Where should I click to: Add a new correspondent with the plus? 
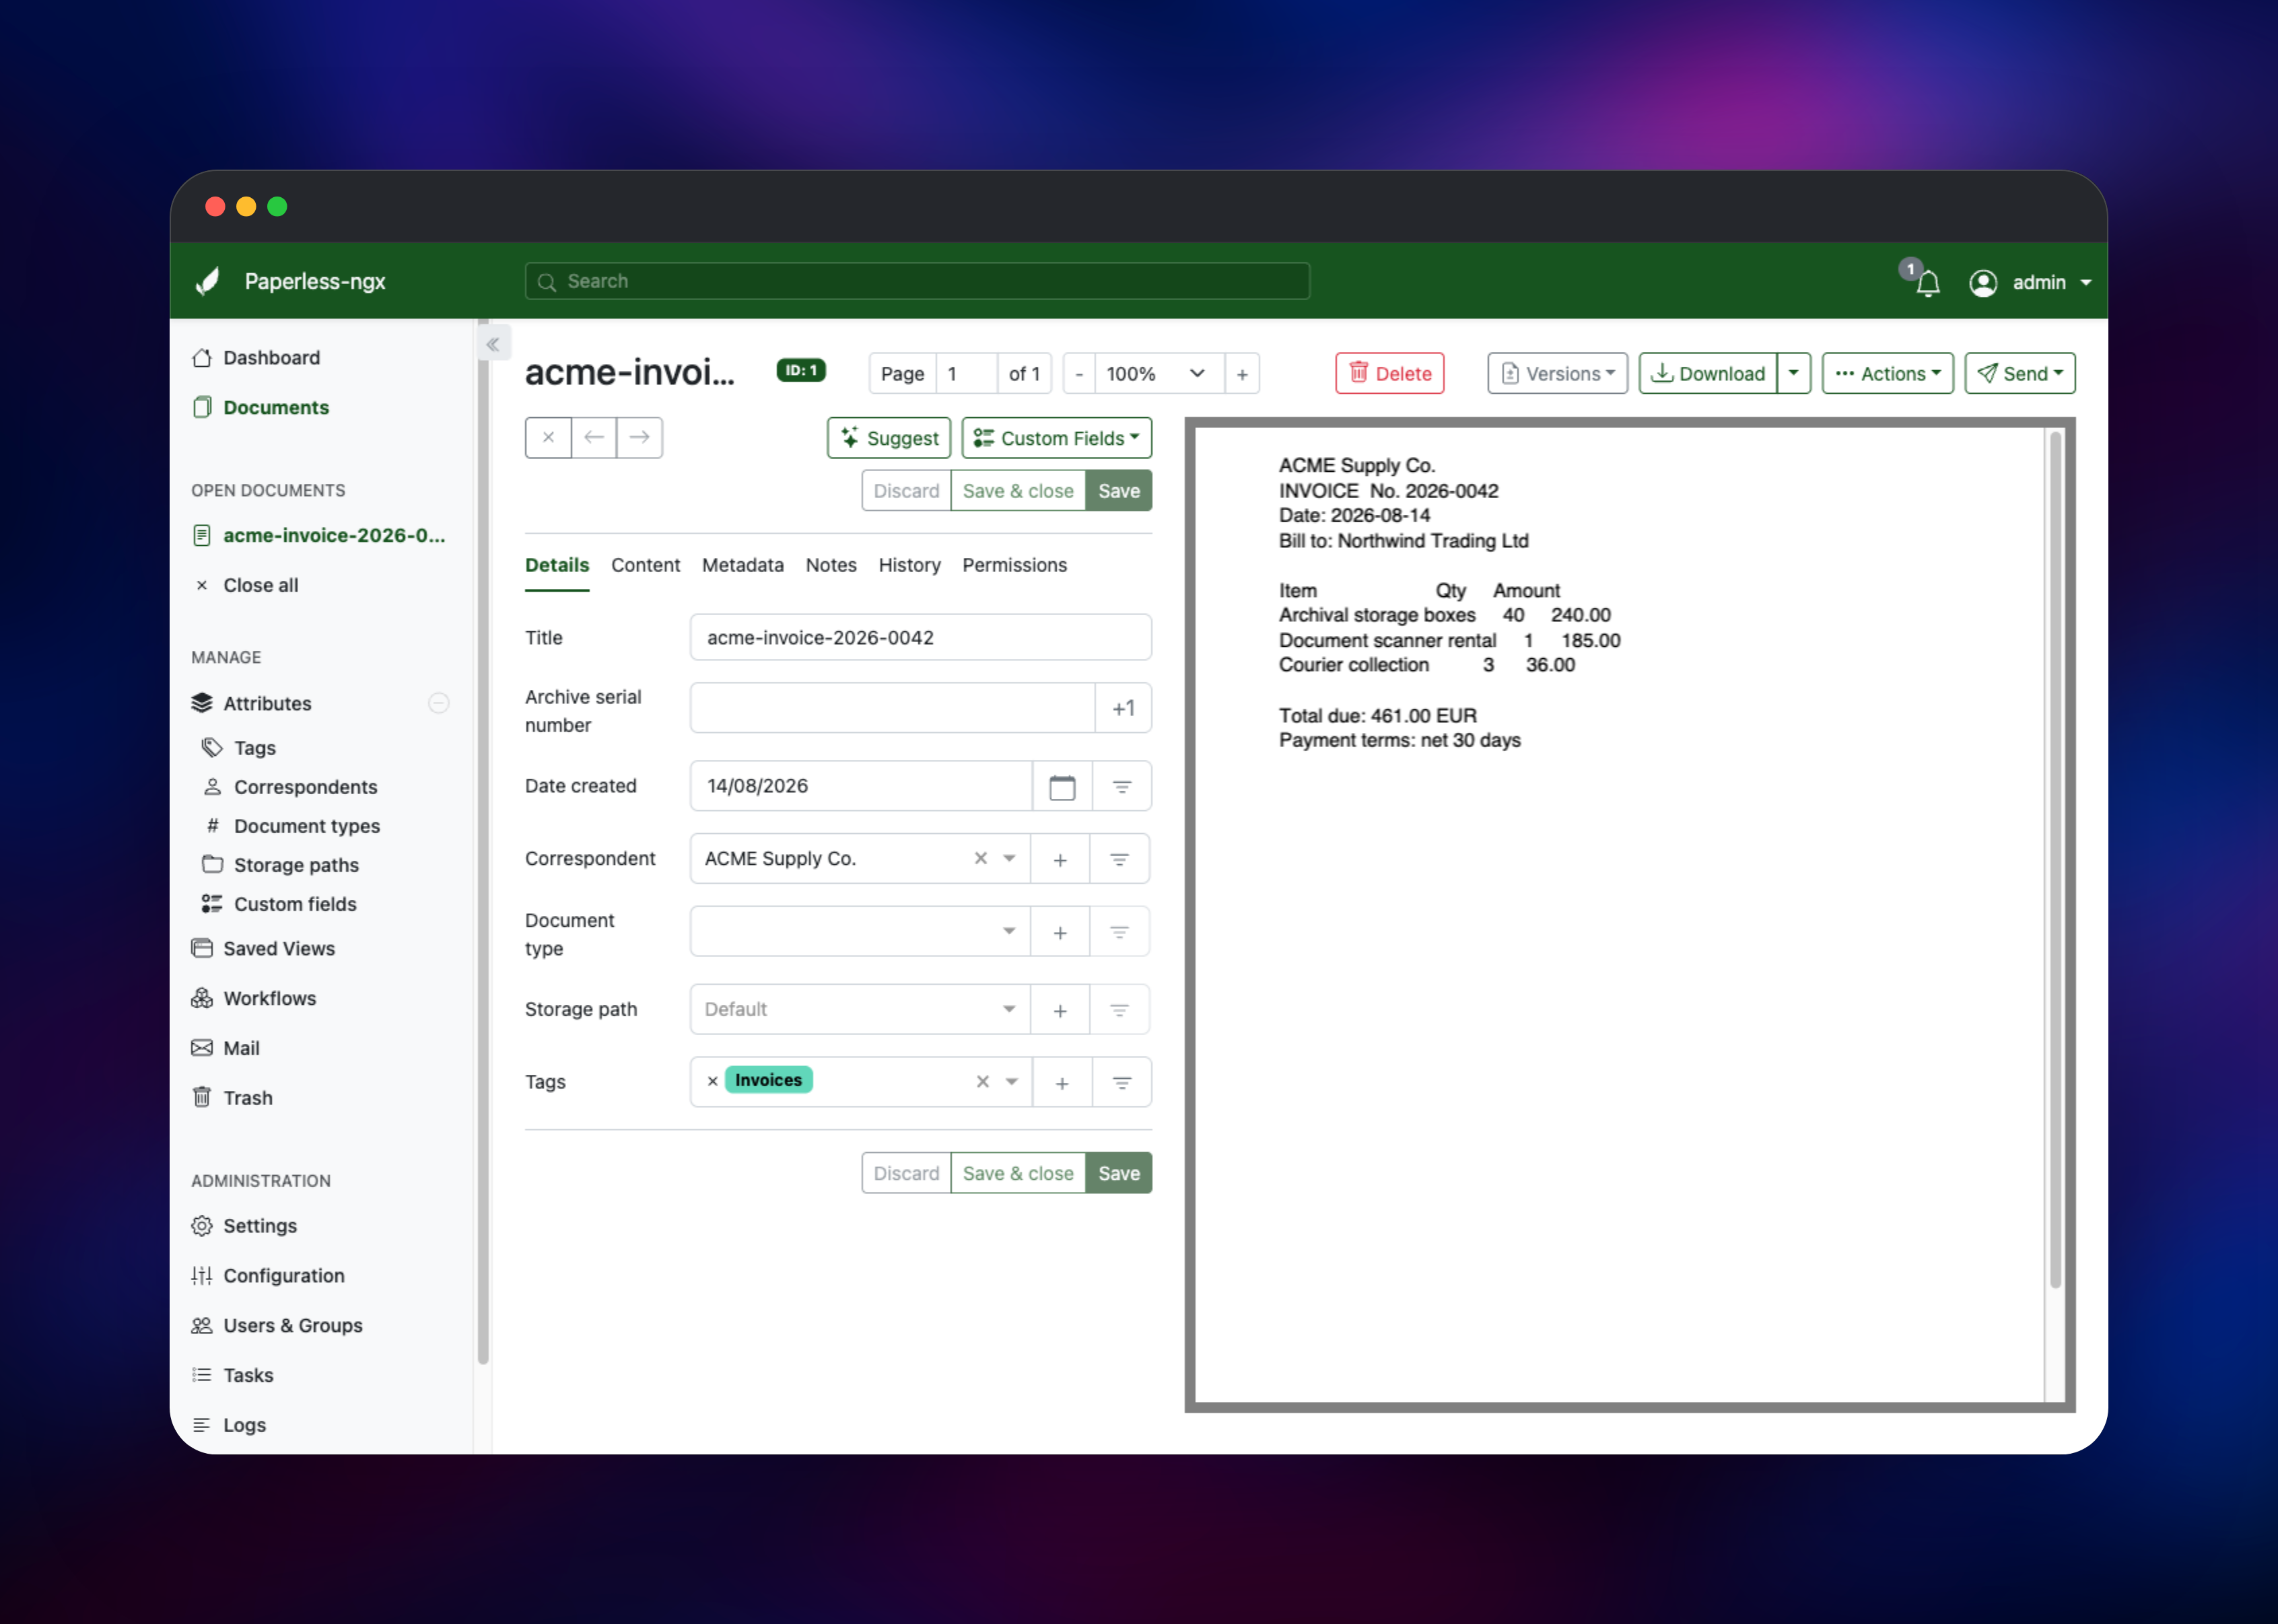1060,860
